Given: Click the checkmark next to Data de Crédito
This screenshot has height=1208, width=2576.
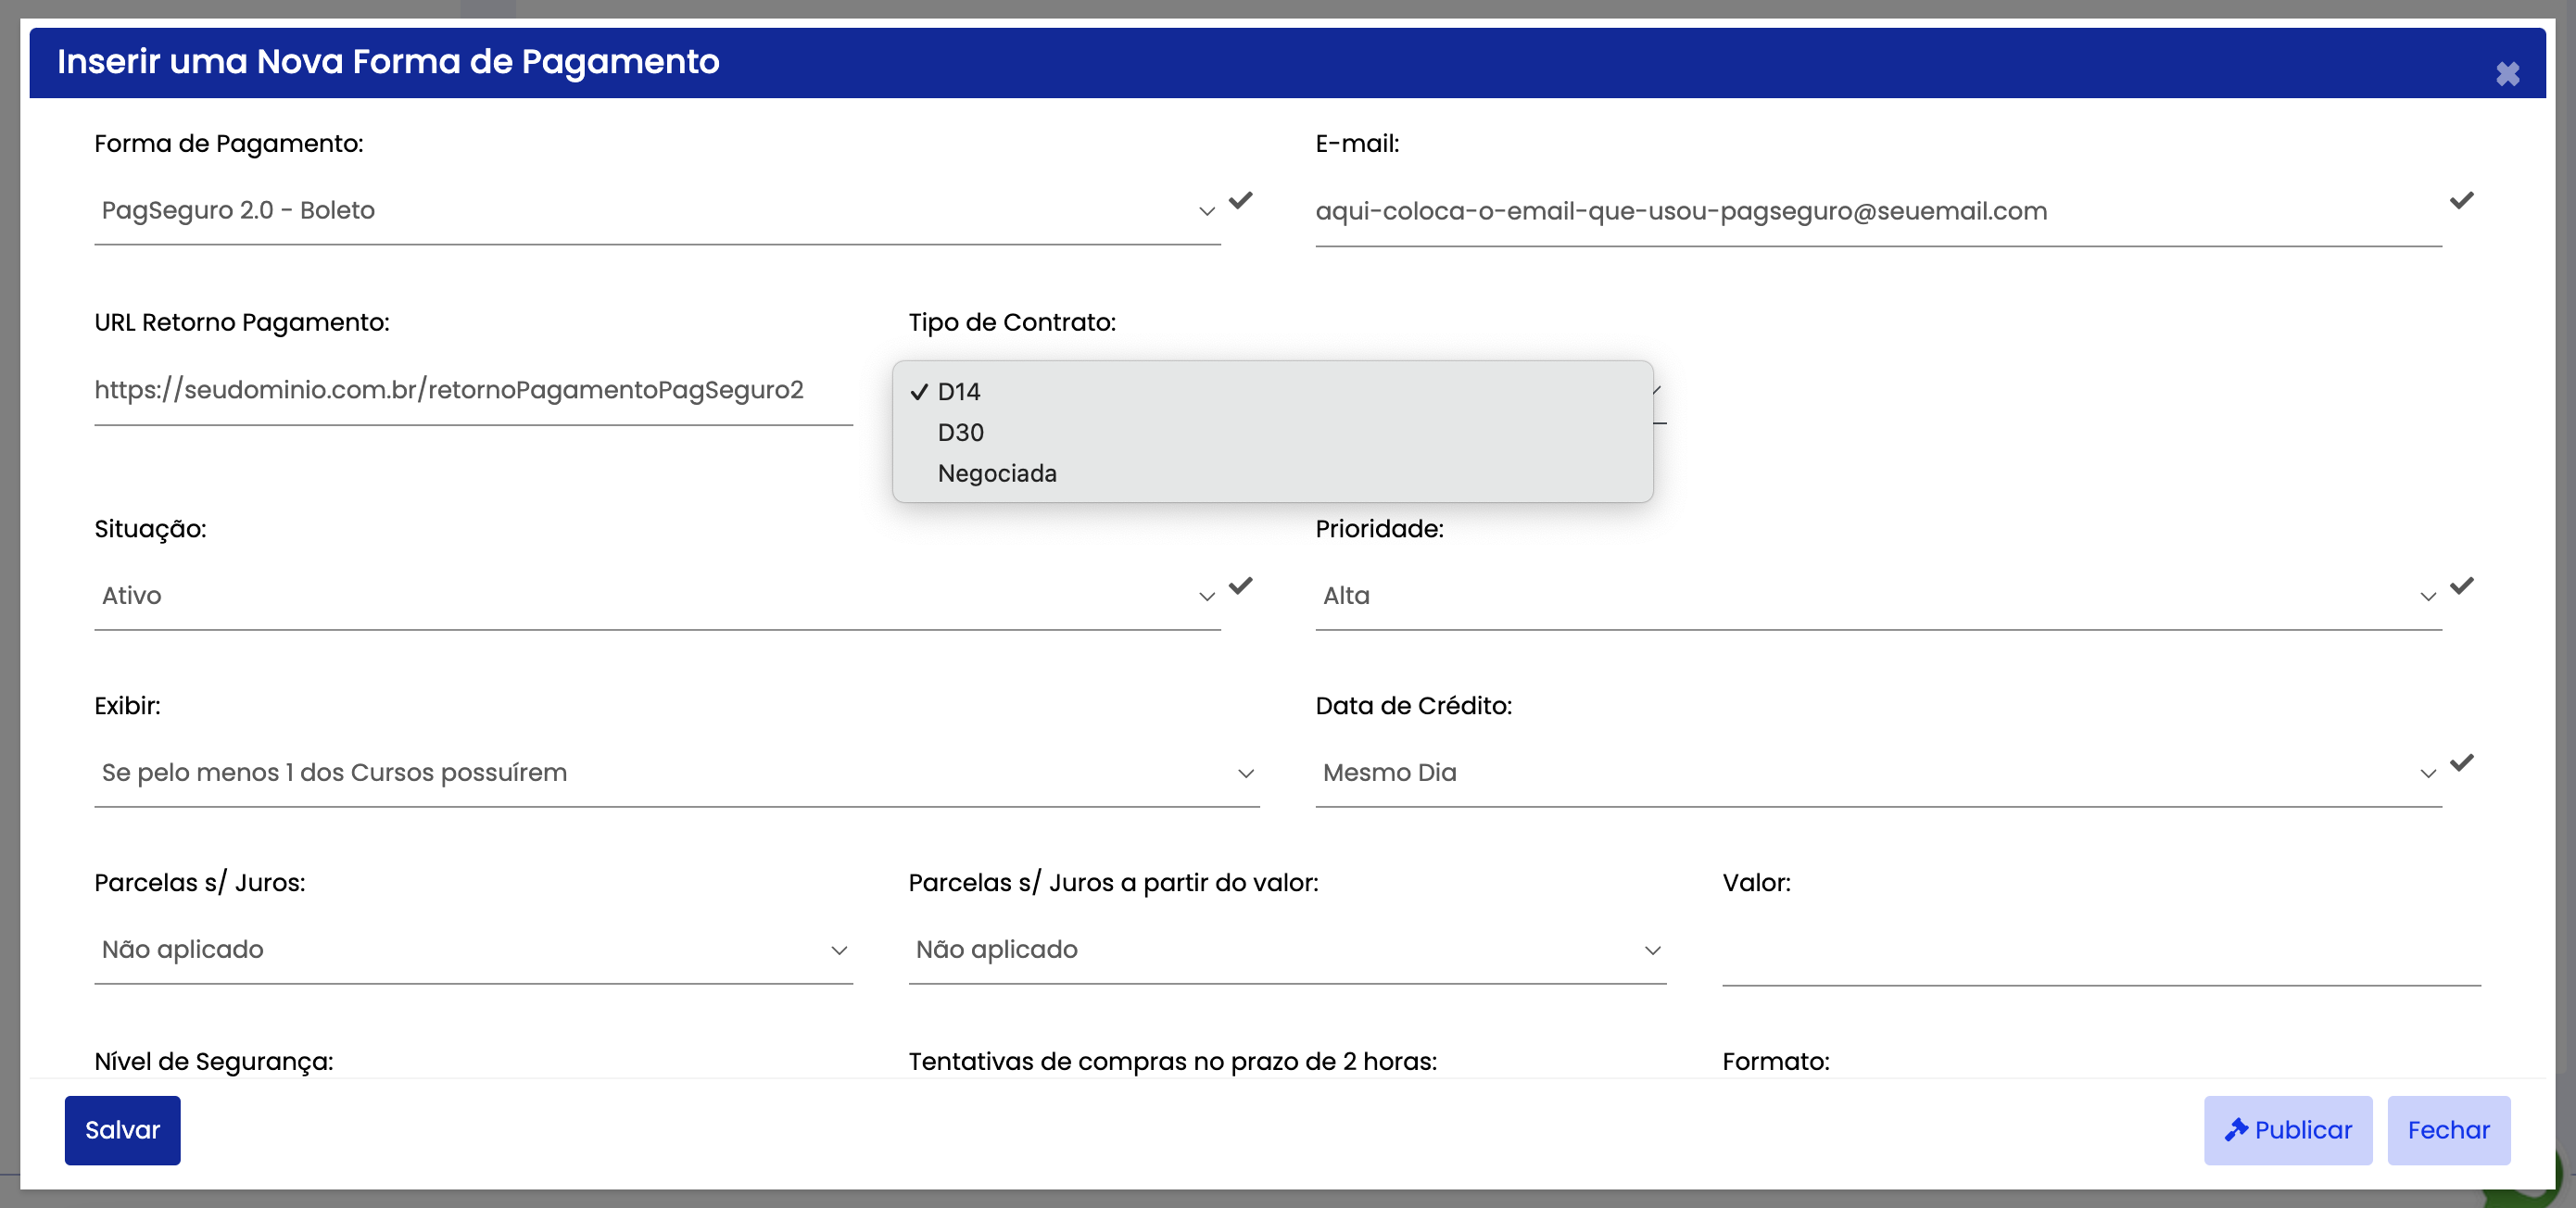Looking at the screenshot, I should [2461, 762].
